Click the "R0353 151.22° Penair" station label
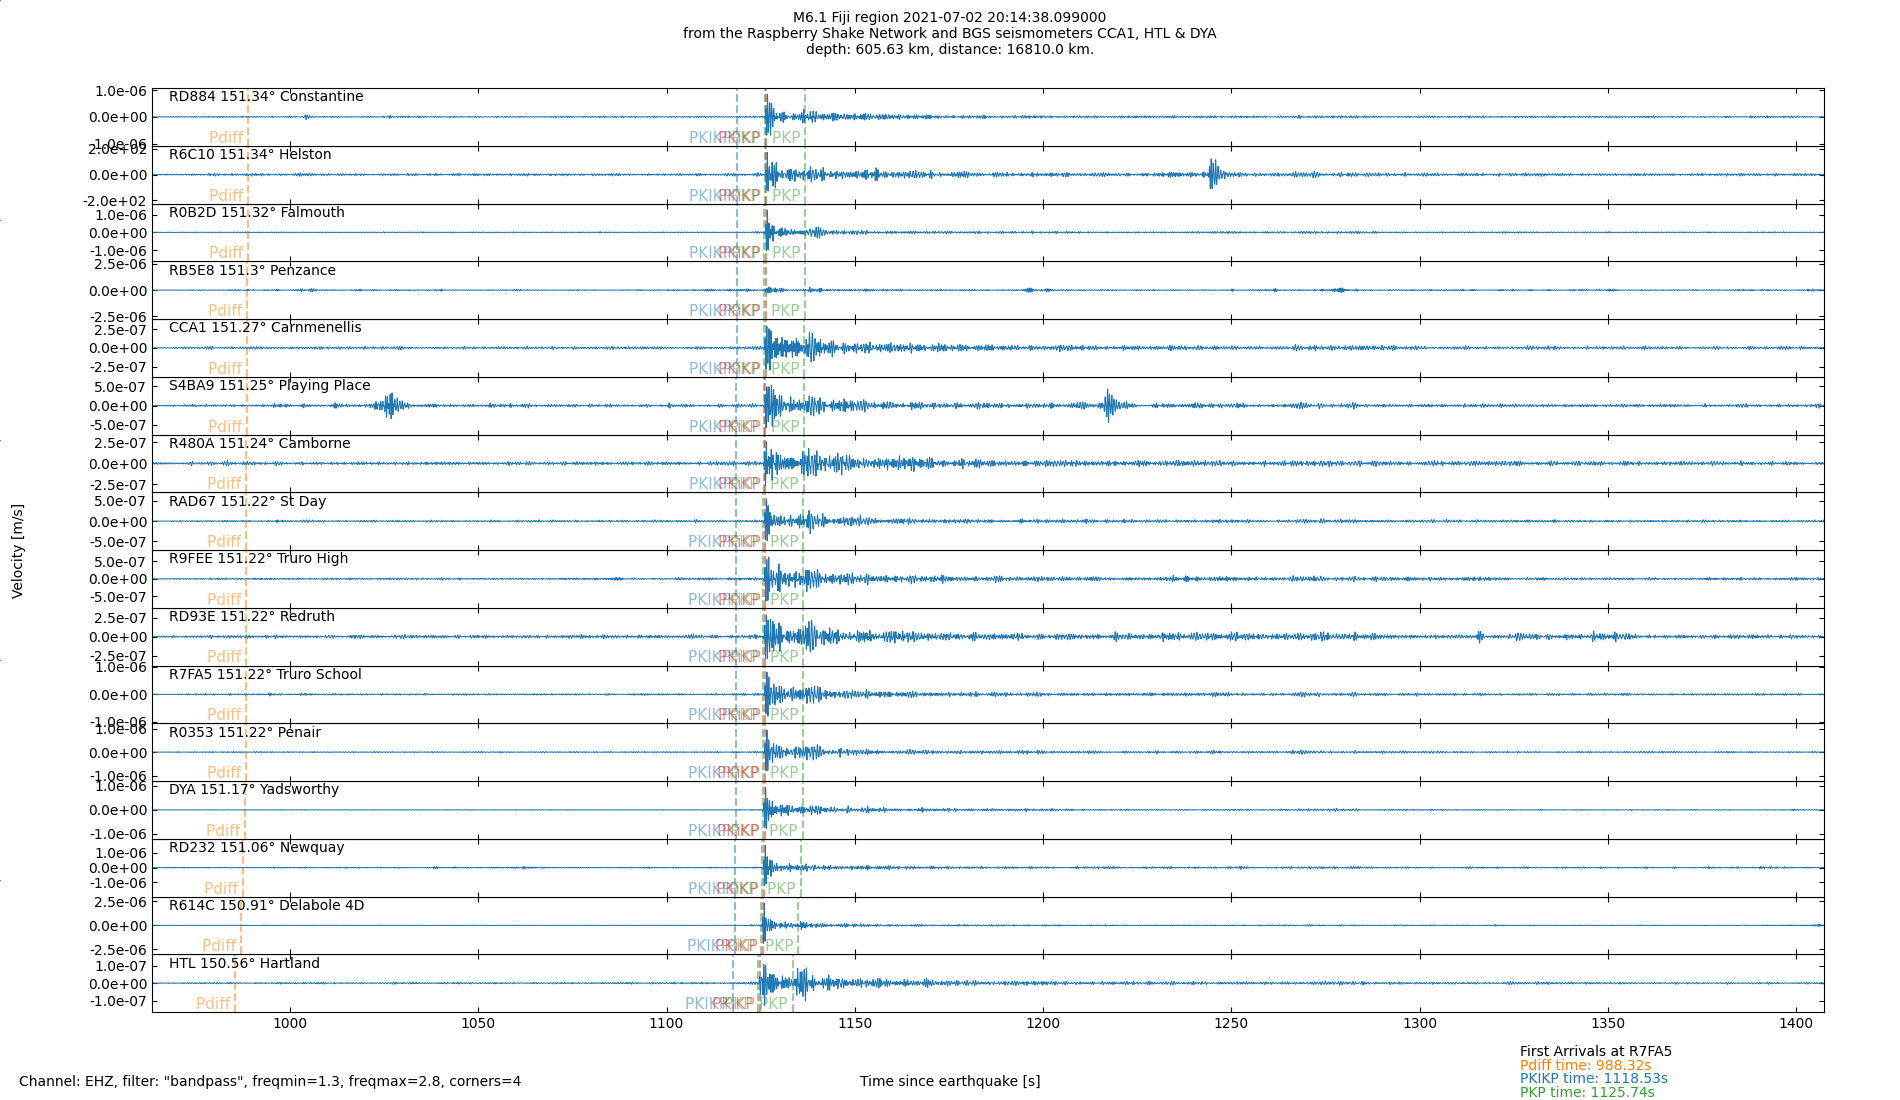Image resolution: width=1900 pixels, height=1100 pixels. pyautogui.click(x=245, y=732)
